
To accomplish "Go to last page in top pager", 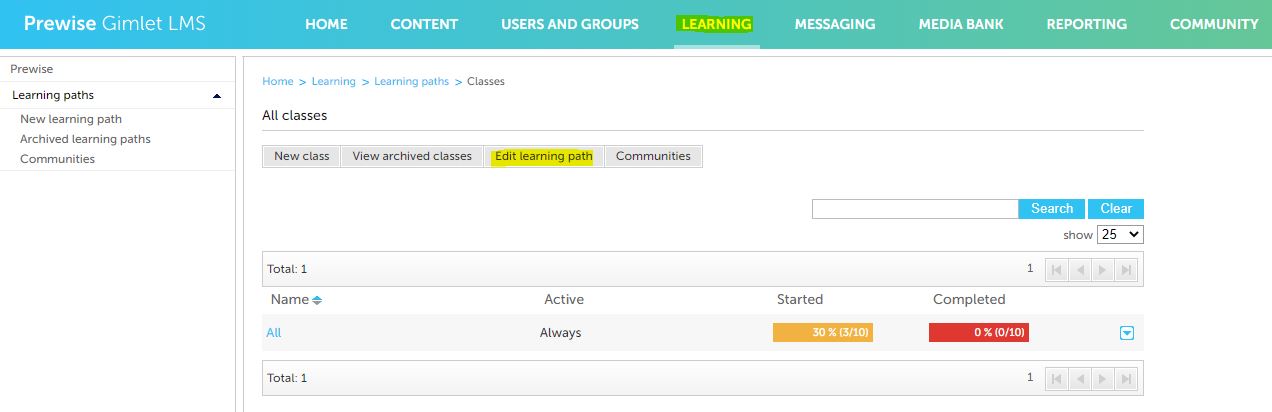I will coord(1127,269).
